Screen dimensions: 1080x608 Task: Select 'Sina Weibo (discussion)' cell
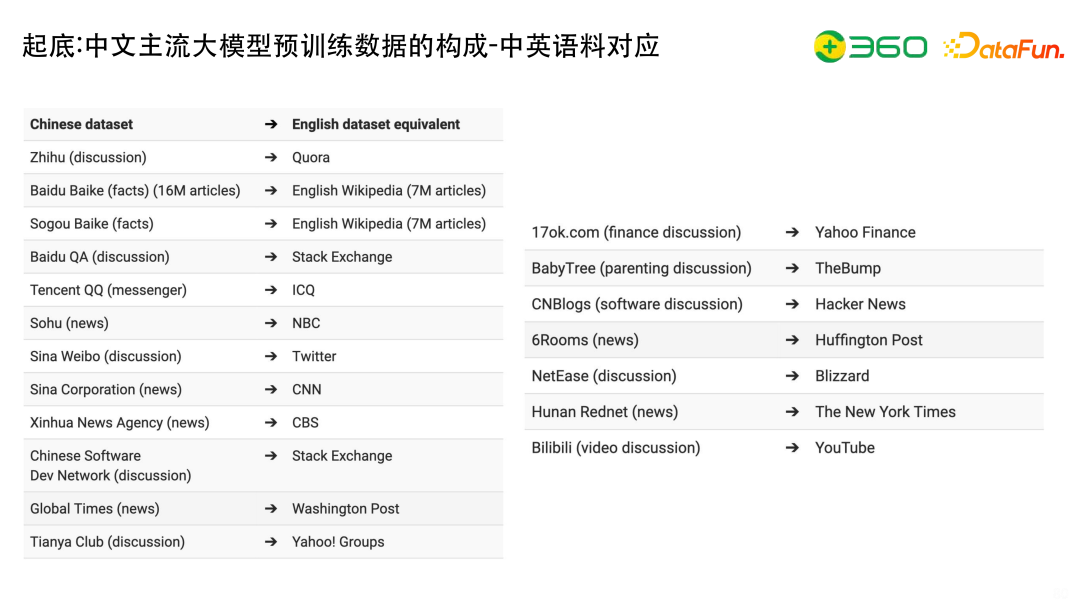105,356
